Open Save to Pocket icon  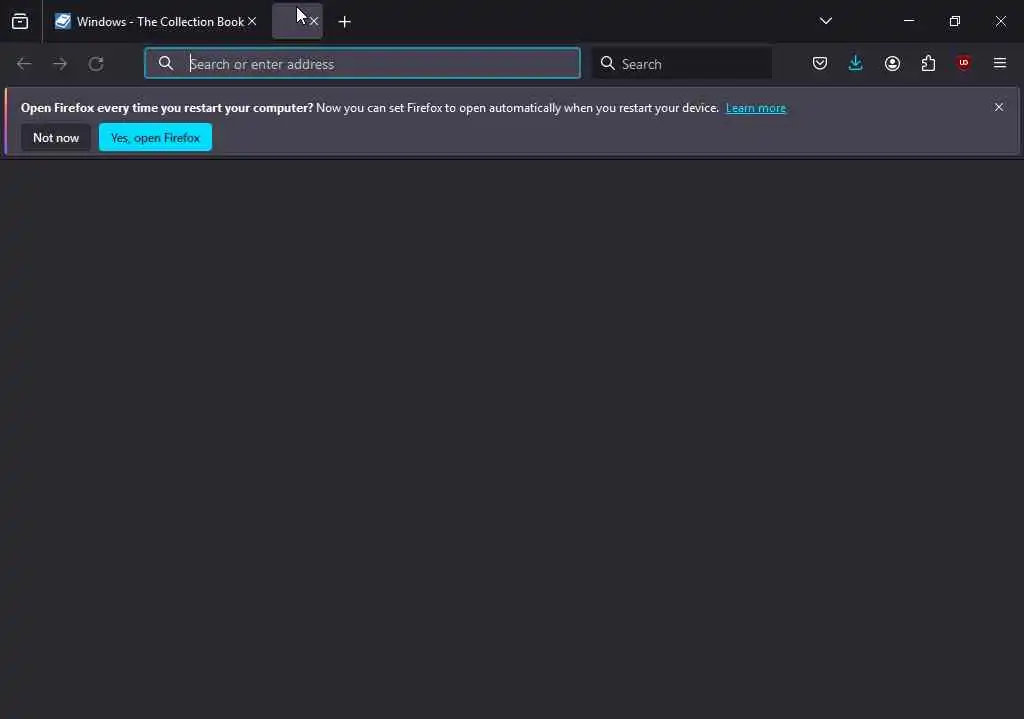(820, 63)
